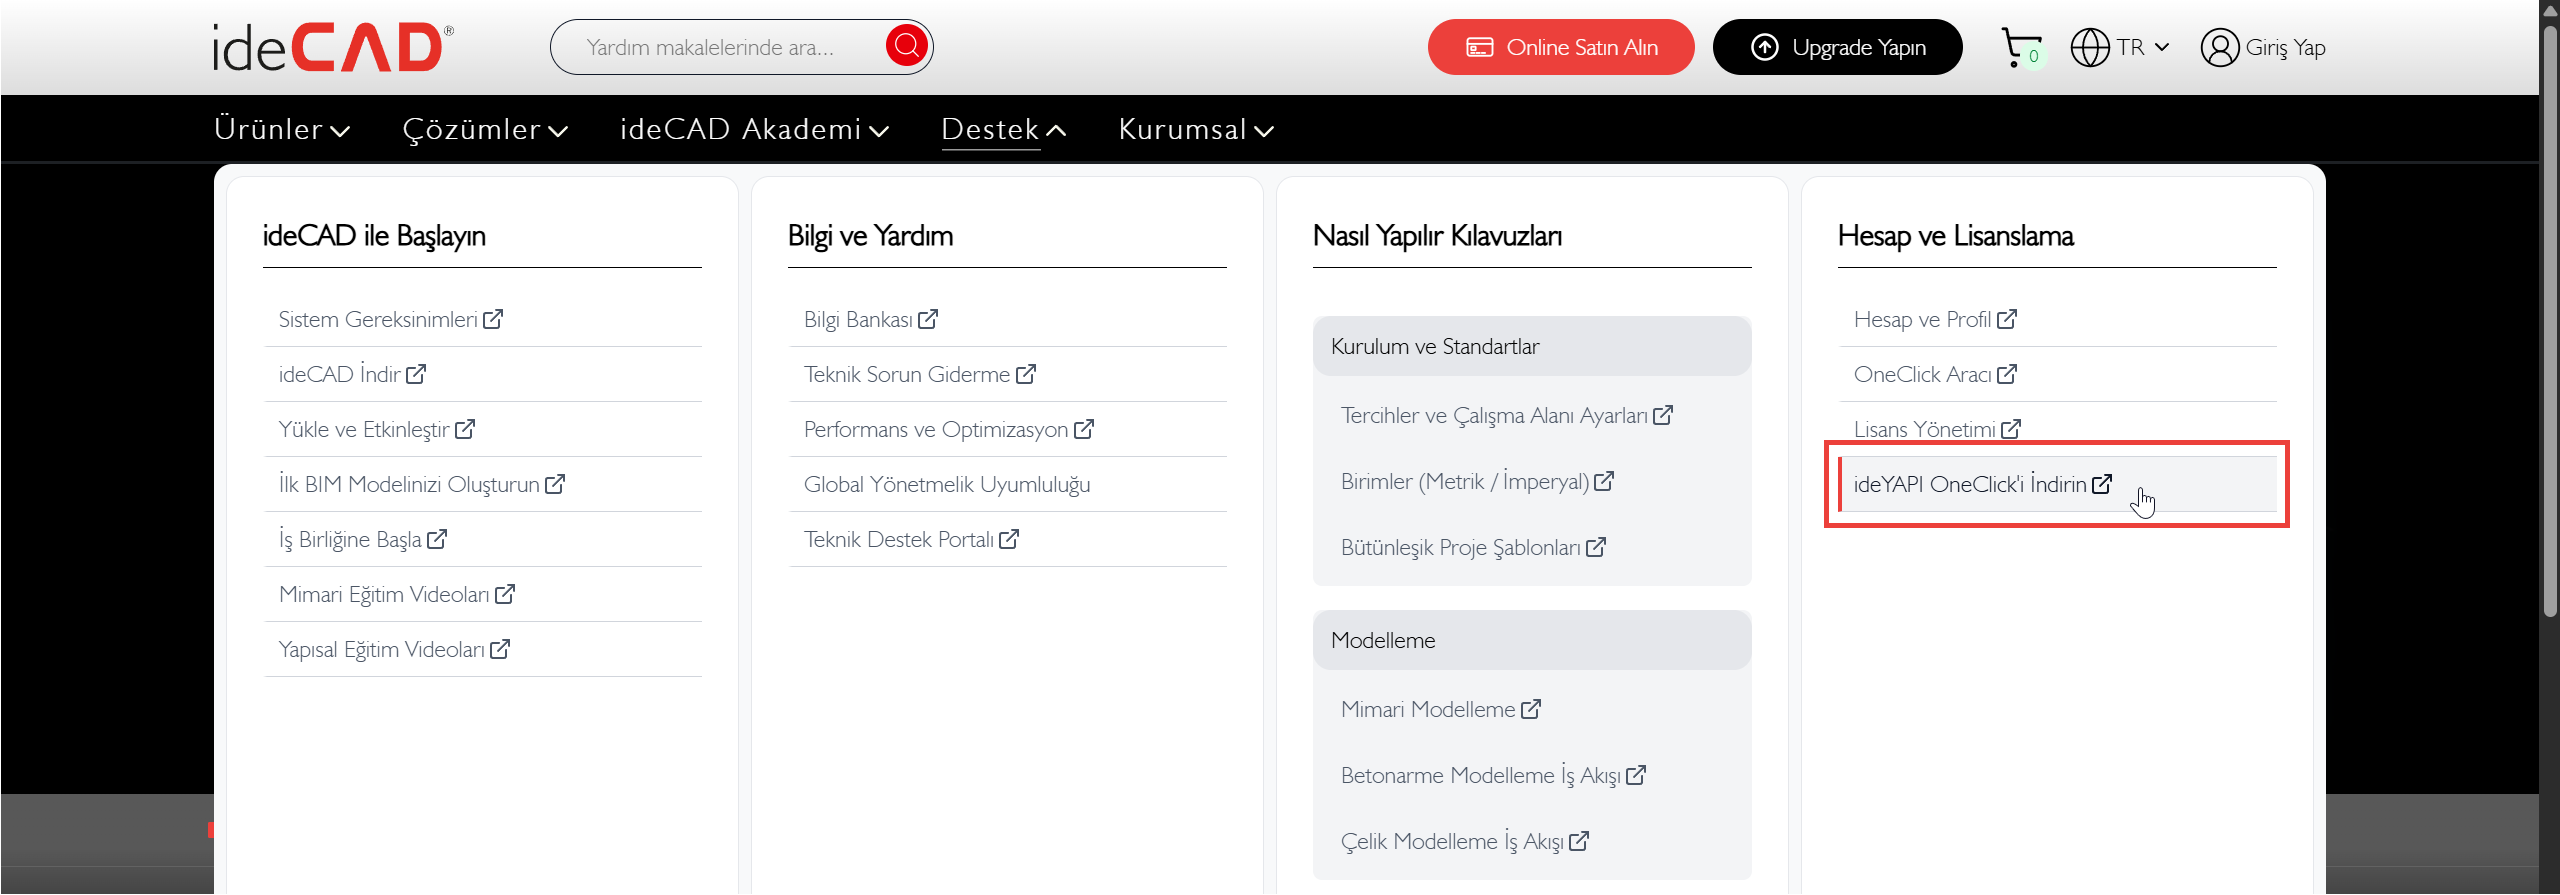Click external link icon beside Yapısal Eğitim Videoları
Screen dimensions: 2560x895
[500, 649]
